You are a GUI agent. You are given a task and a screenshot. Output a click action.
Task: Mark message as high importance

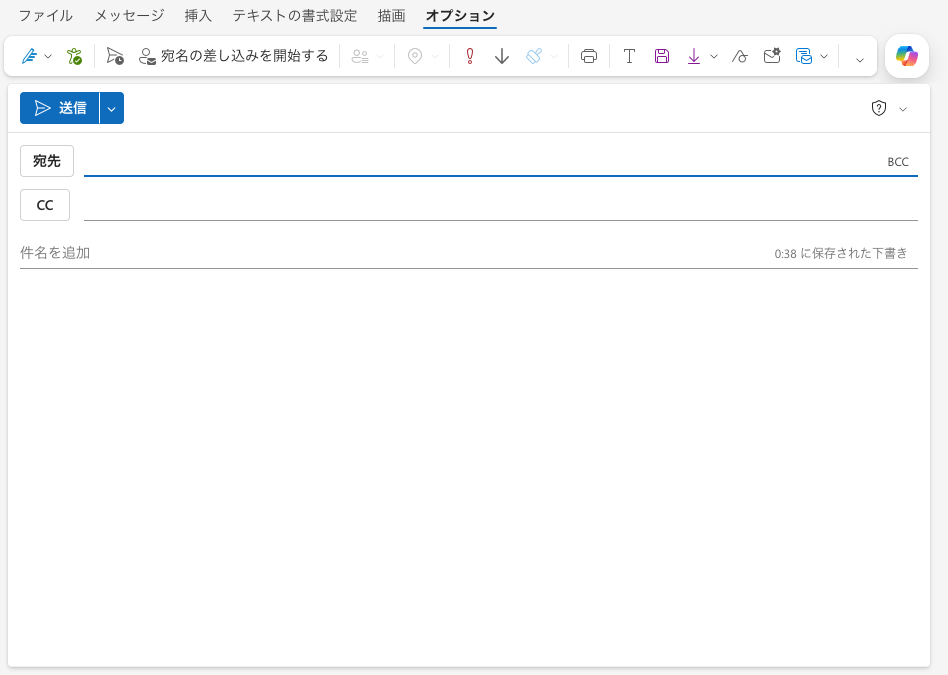[x=470, y=56]
